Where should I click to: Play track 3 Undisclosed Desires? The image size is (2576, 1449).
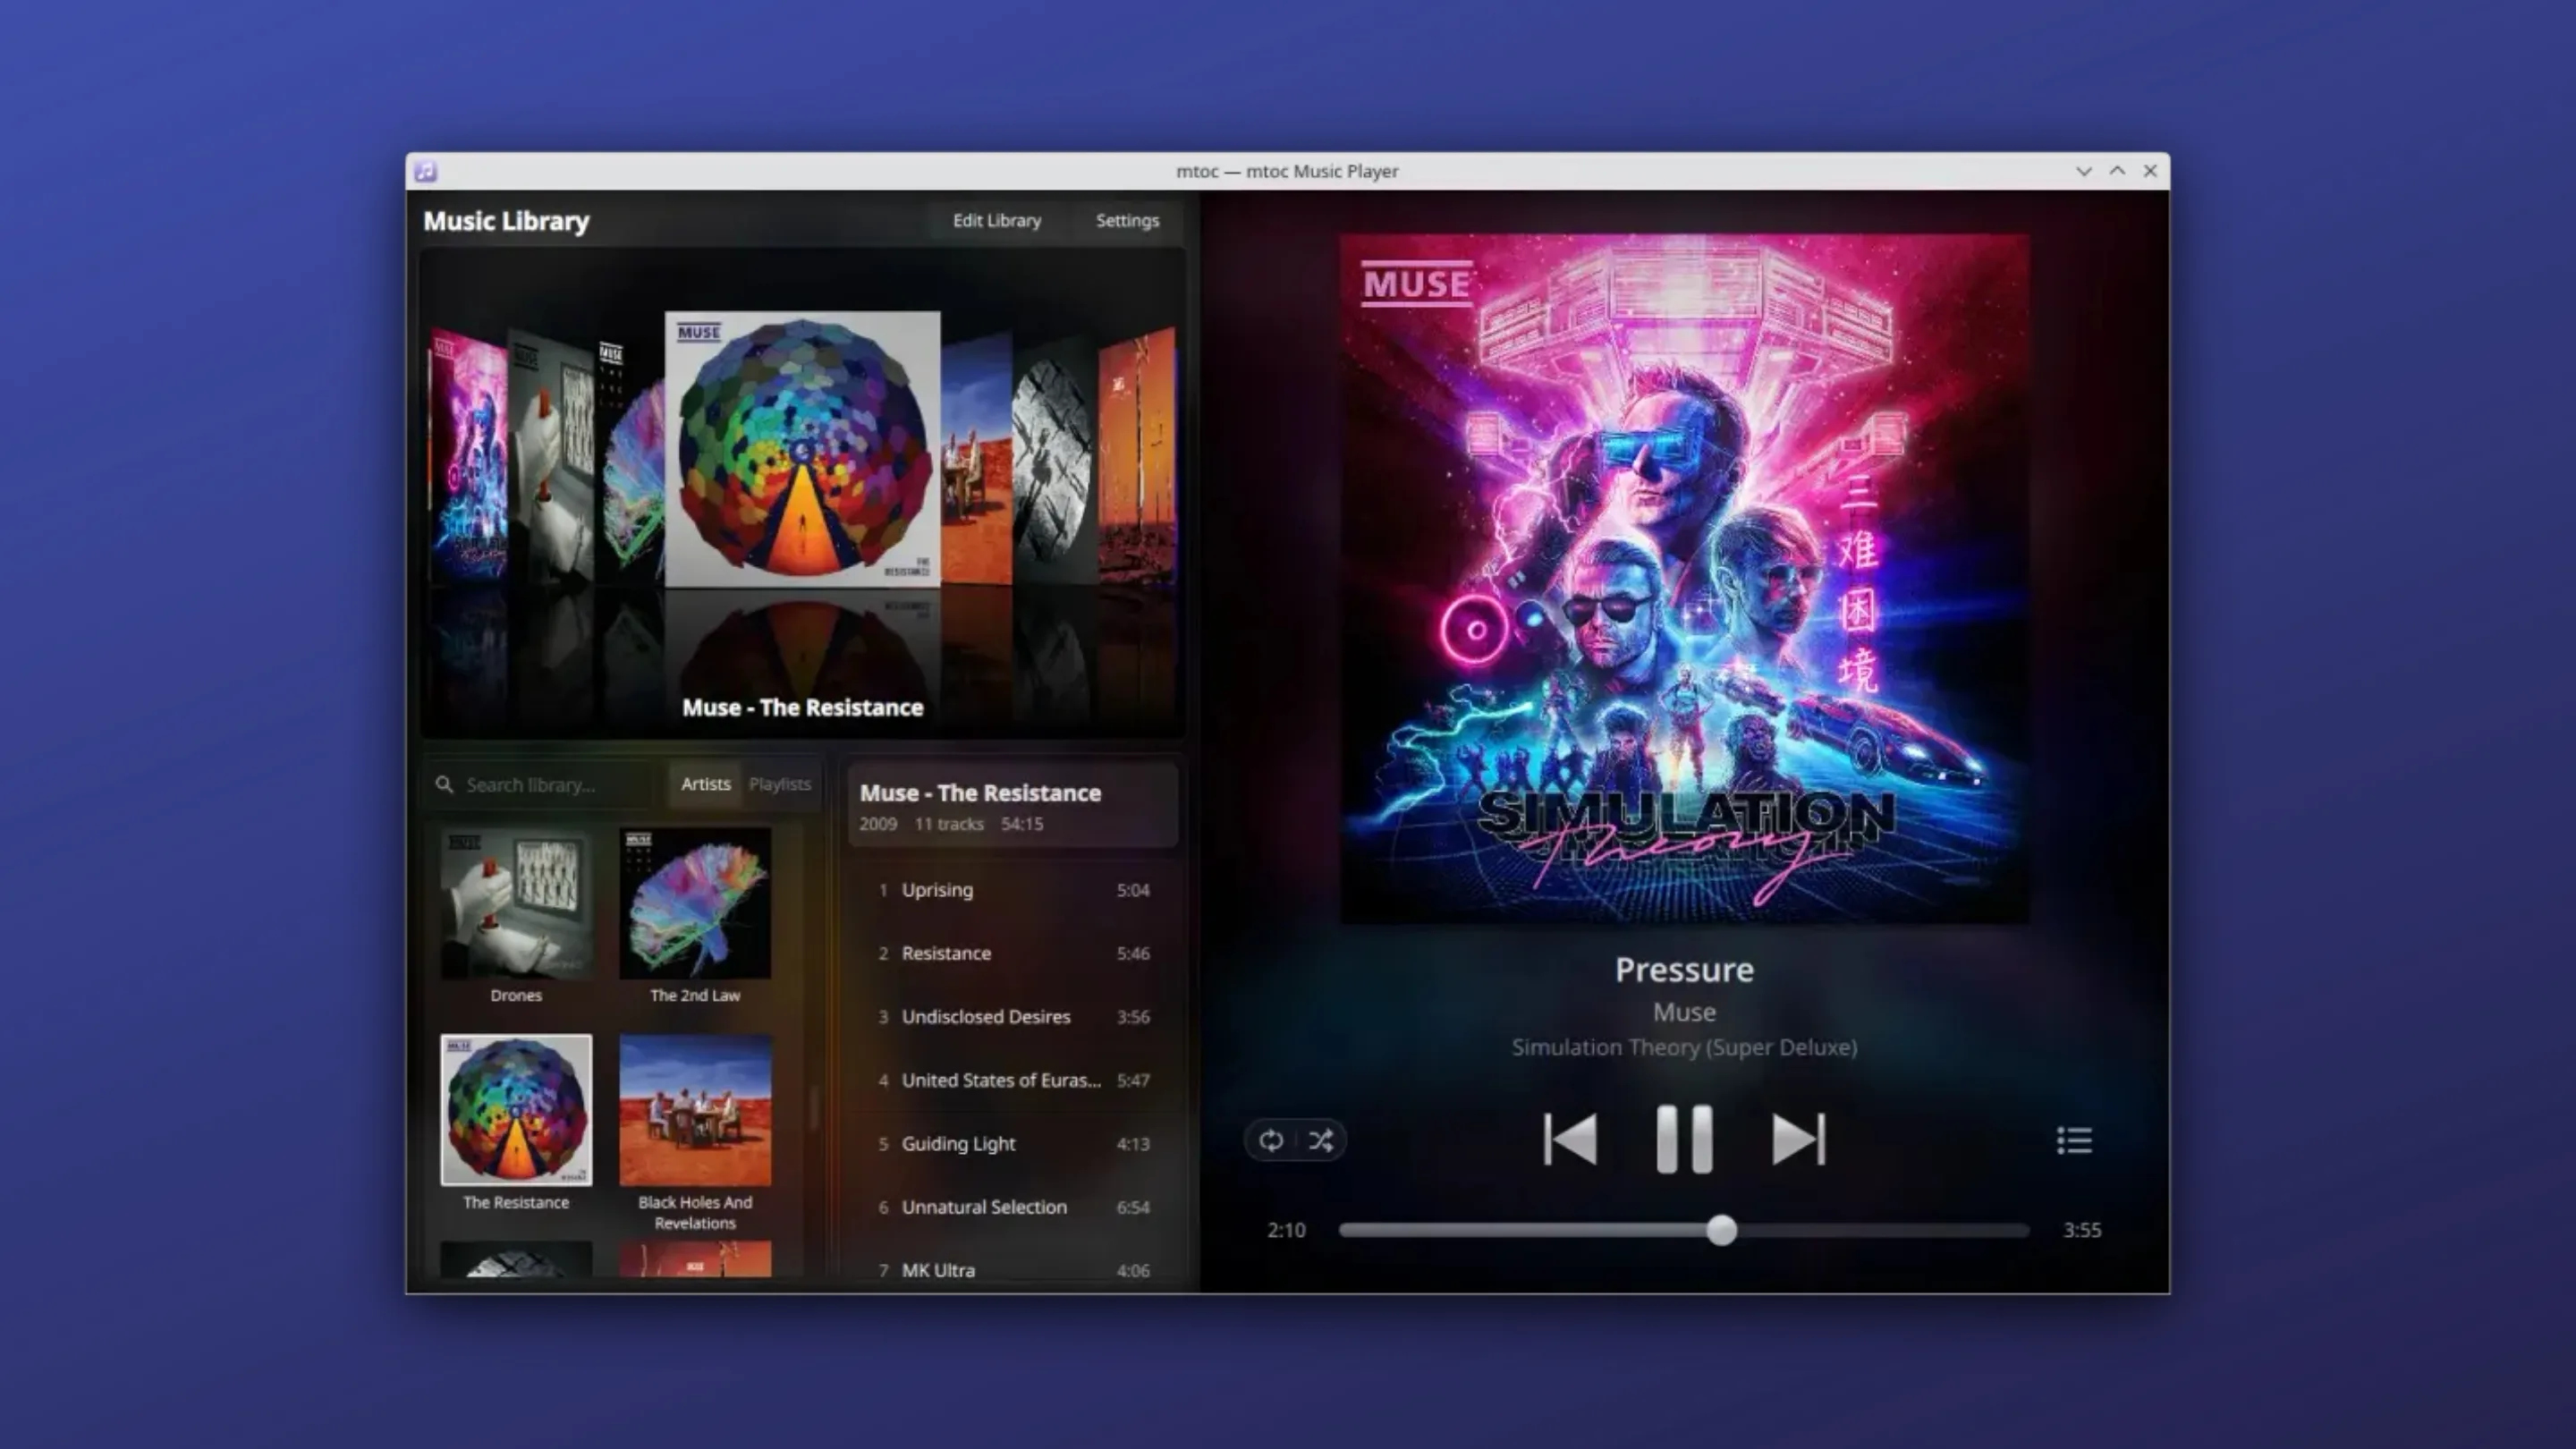click(x=1013, y=1017)
